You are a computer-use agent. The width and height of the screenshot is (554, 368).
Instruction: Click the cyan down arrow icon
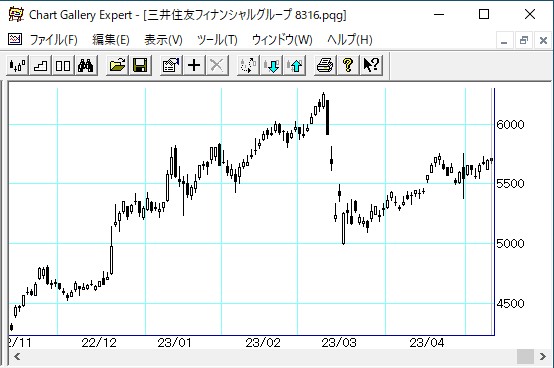271,65
